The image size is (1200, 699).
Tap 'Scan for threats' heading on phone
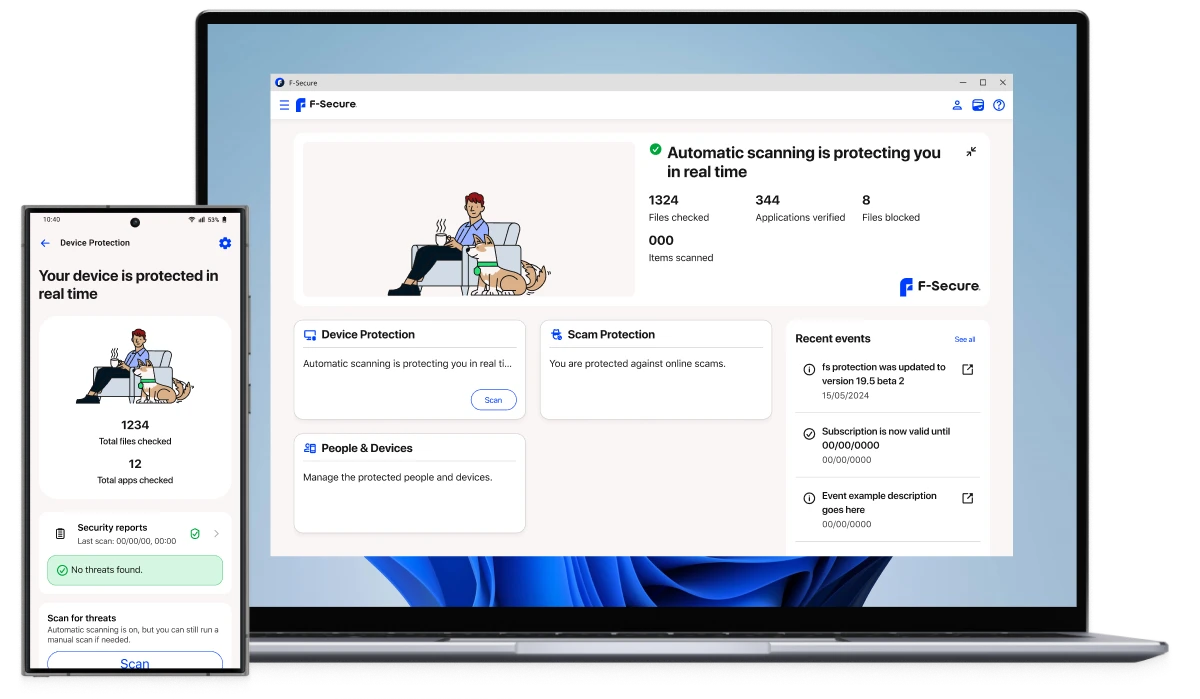[82, 619]
